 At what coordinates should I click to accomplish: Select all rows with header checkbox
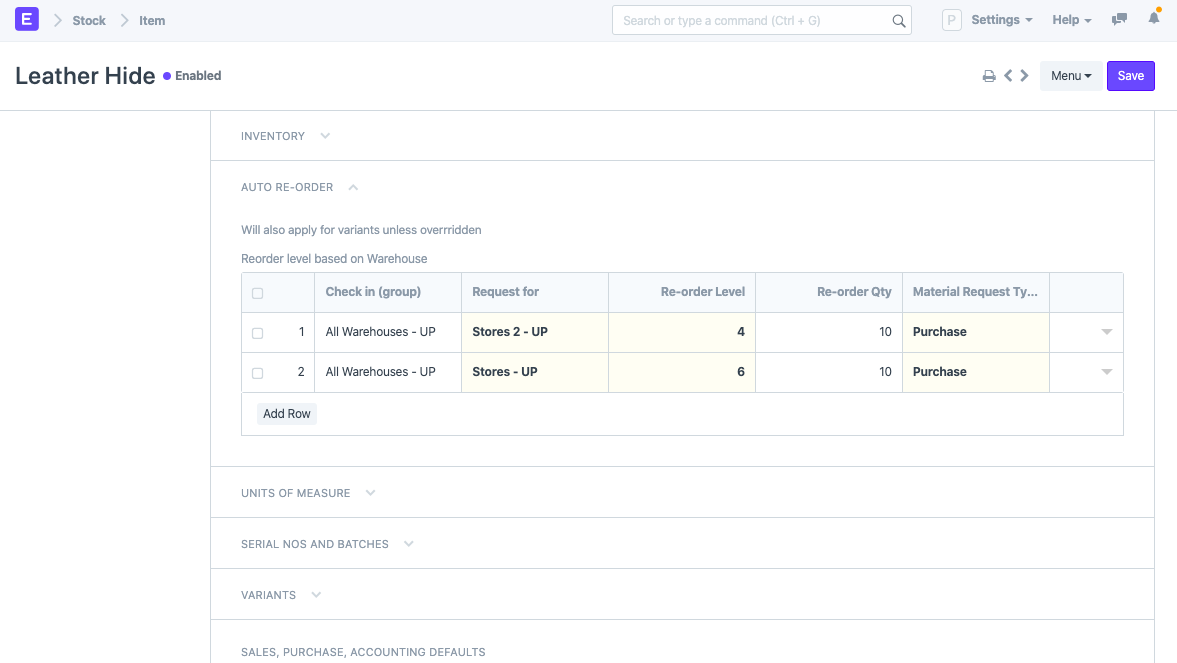click(x=258, y=293)
